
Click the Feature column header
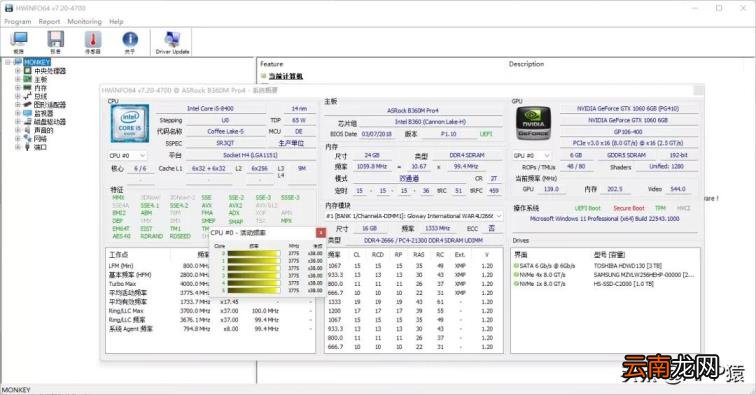tap(271, 64)
